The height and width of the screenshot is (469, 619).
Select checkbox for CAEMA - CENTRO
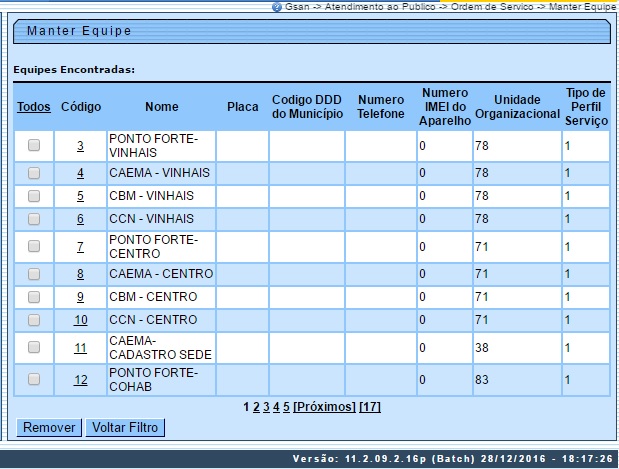[34, 274]
